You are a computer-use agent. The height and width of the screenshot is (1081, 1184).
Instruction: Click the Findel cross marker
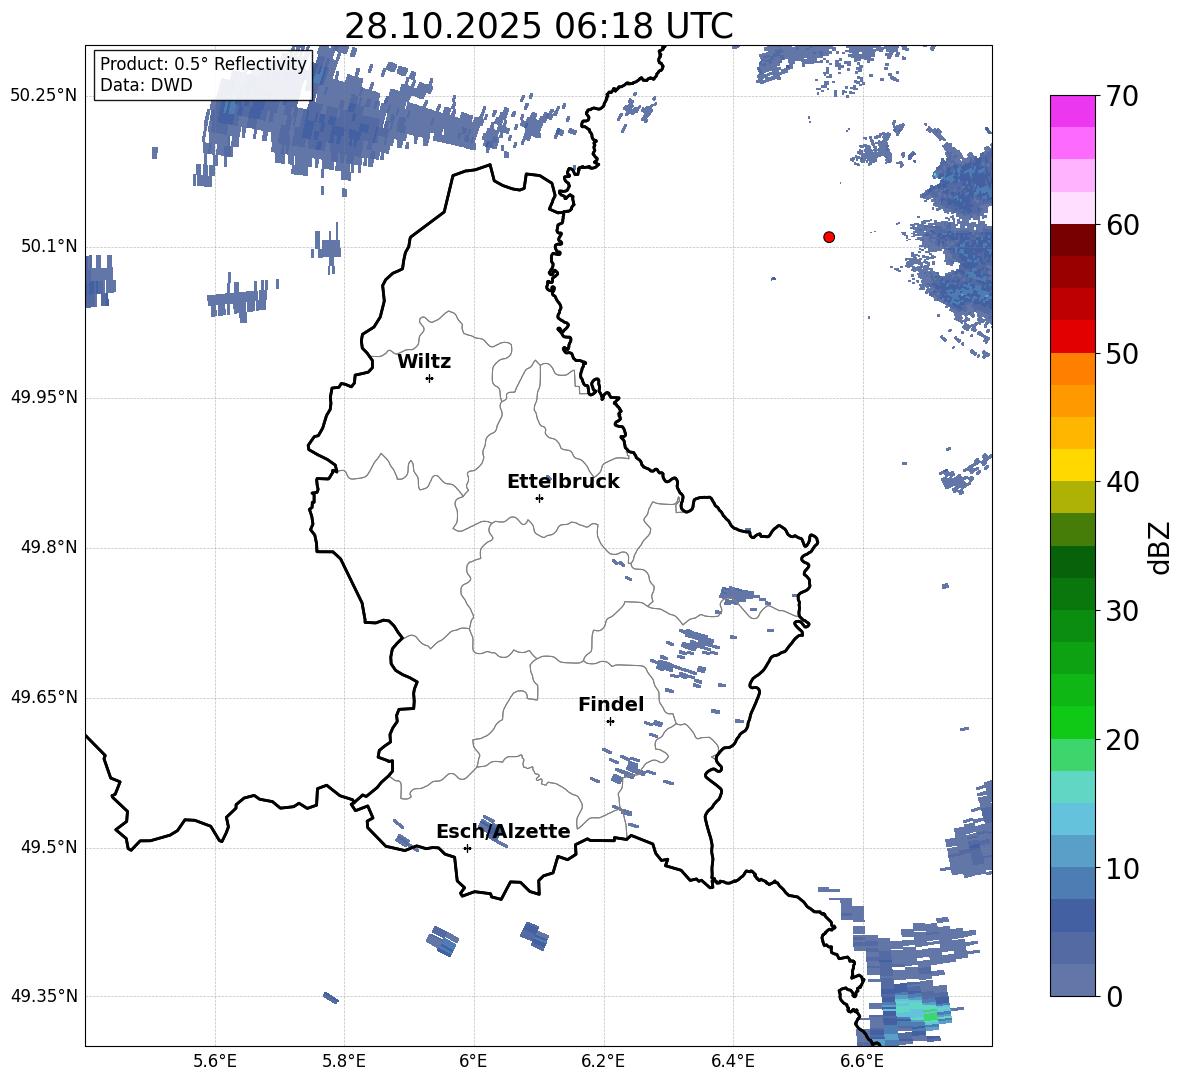coord(610,722)
